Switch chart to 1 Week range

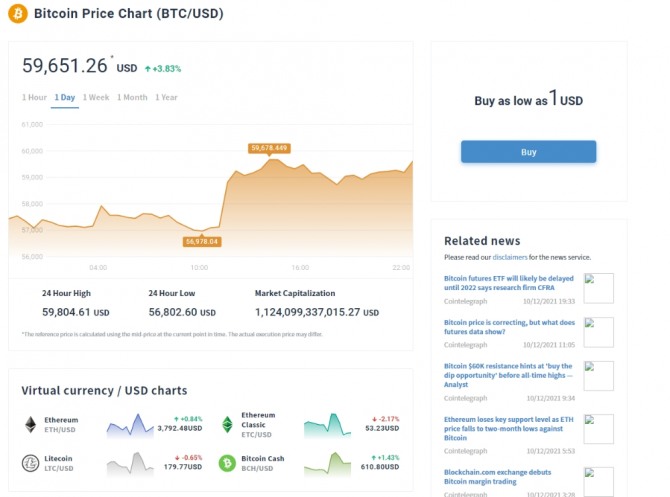(96, 97)
